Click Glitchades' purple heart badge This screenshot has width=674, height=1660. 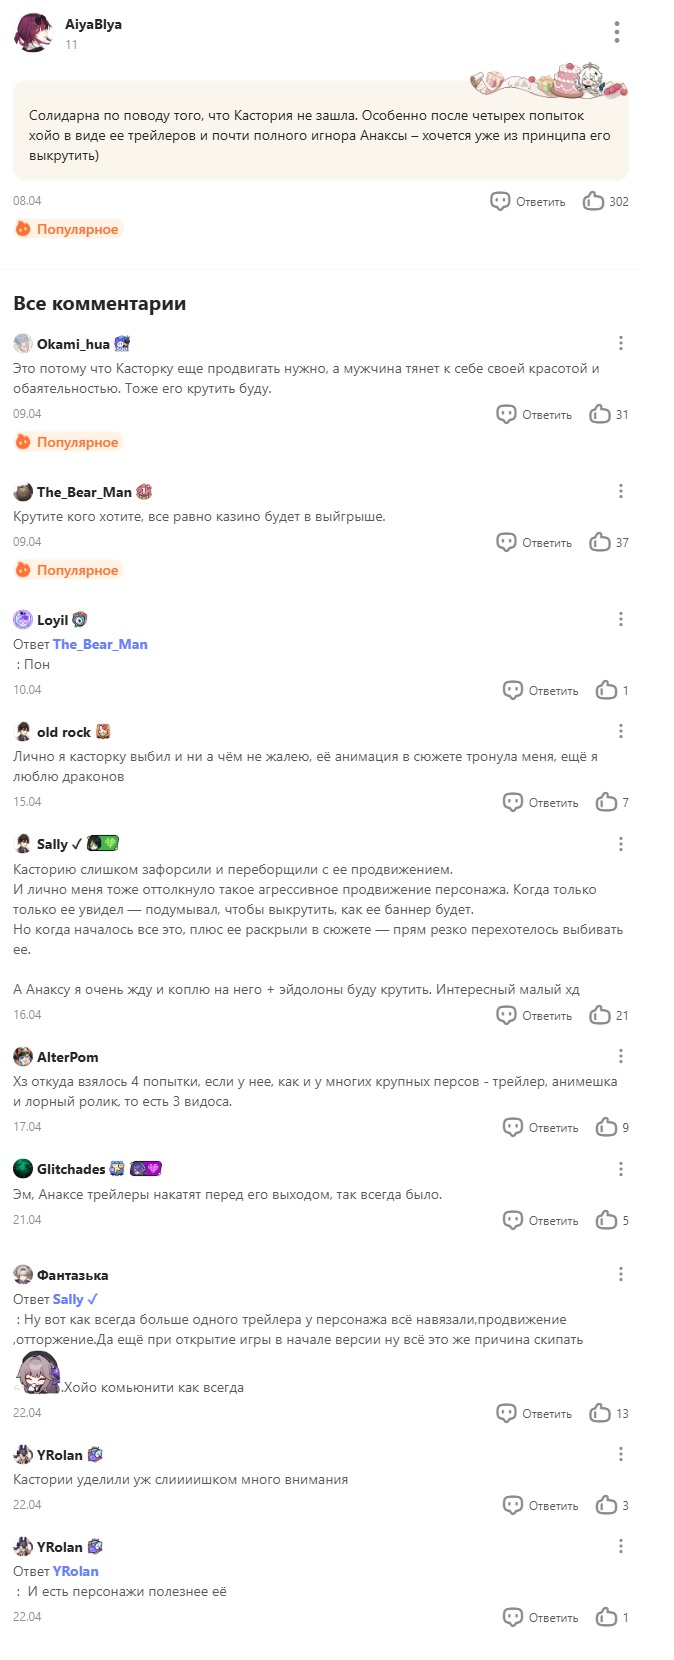pyautogui.click(x=146, y=1168)
